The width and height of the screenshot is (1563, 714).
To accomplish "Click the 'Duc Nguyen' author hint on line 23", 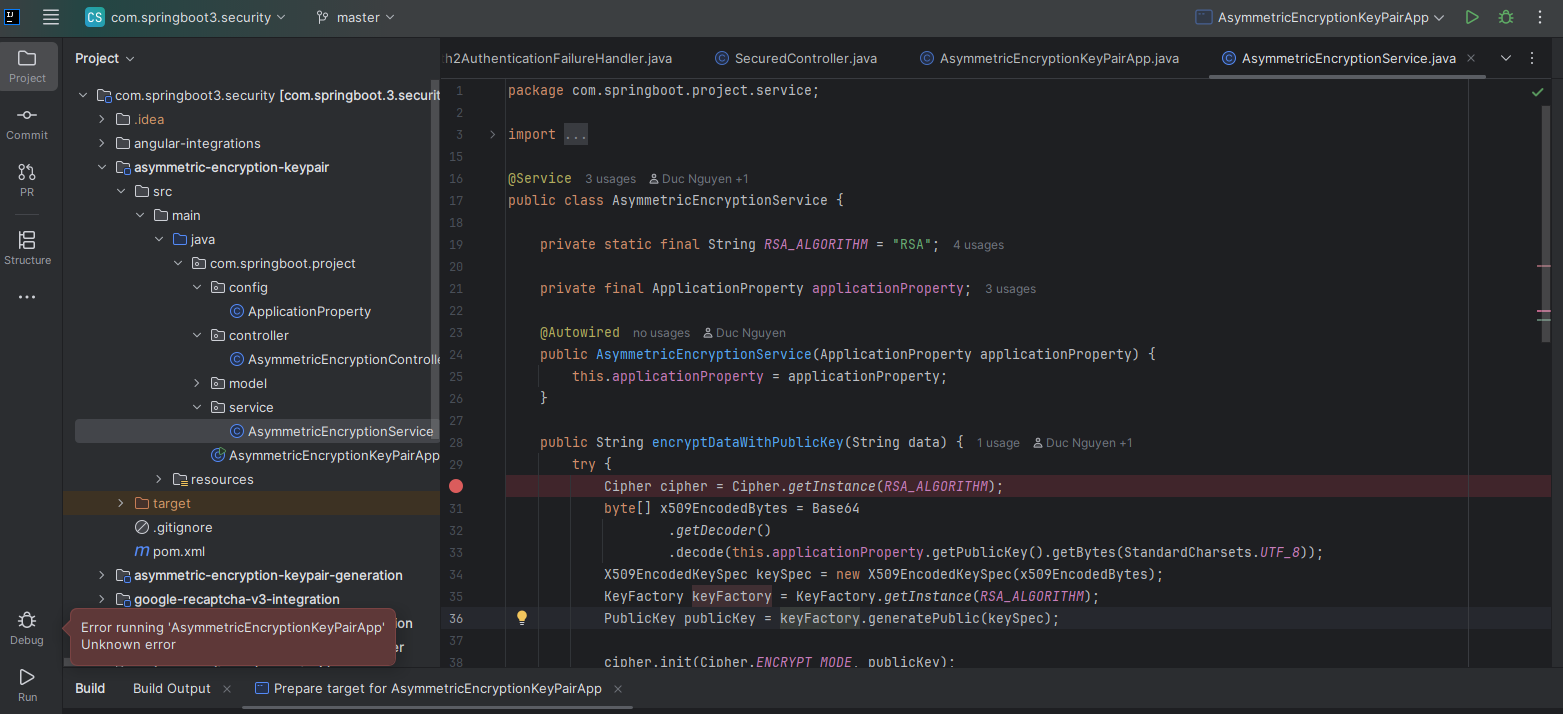I will point(745,333).
